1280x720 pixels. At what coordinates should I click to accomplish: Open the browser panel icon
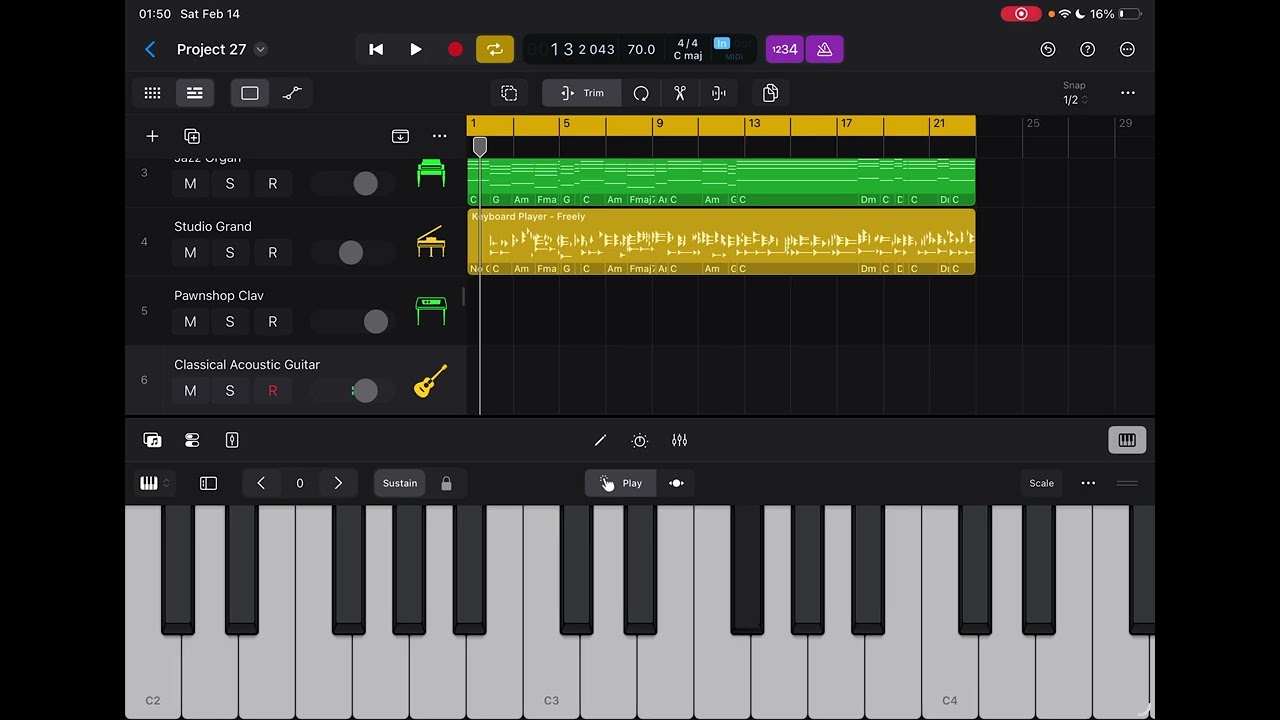point(152,440)
